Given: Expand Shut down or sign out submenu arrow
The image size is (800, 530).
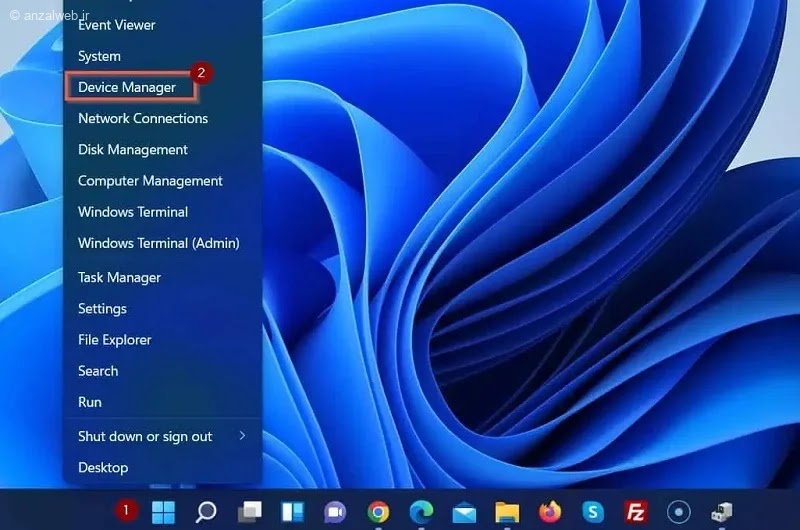Looking at the screenshot, I should click(242, 436).
